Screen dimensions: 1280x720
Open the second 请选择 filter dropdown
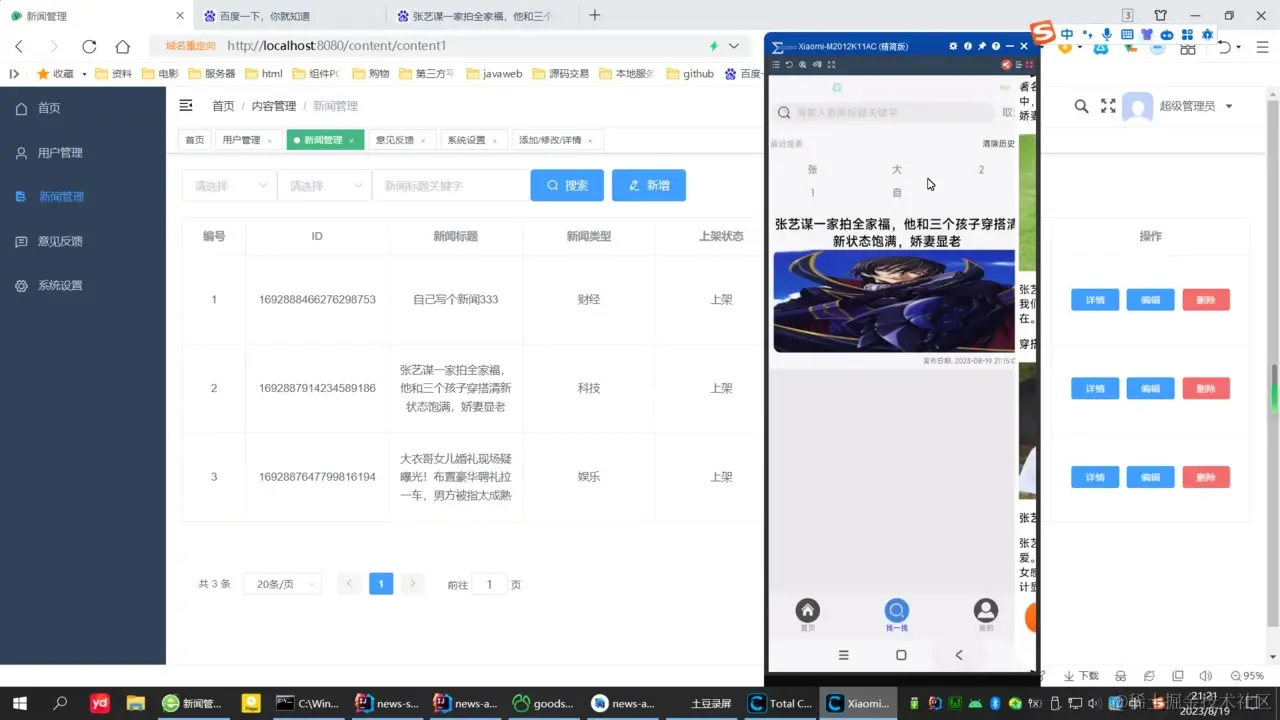(324, 186)
